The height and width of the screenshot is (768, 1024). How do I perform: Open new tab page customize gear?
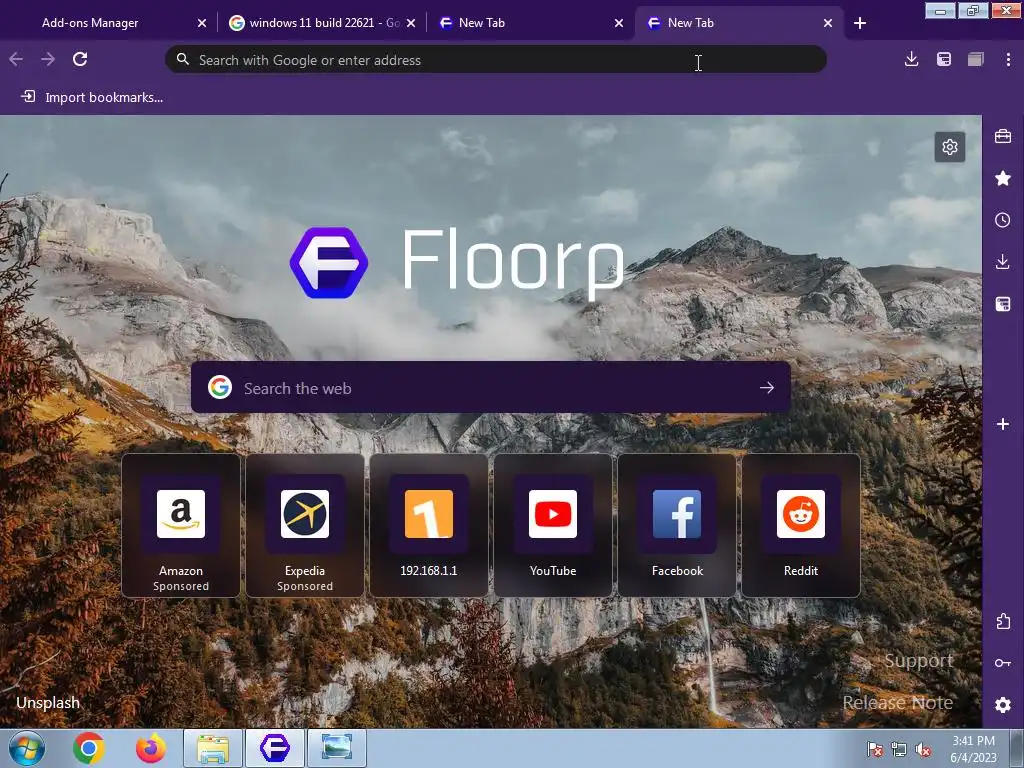point(950,147)
